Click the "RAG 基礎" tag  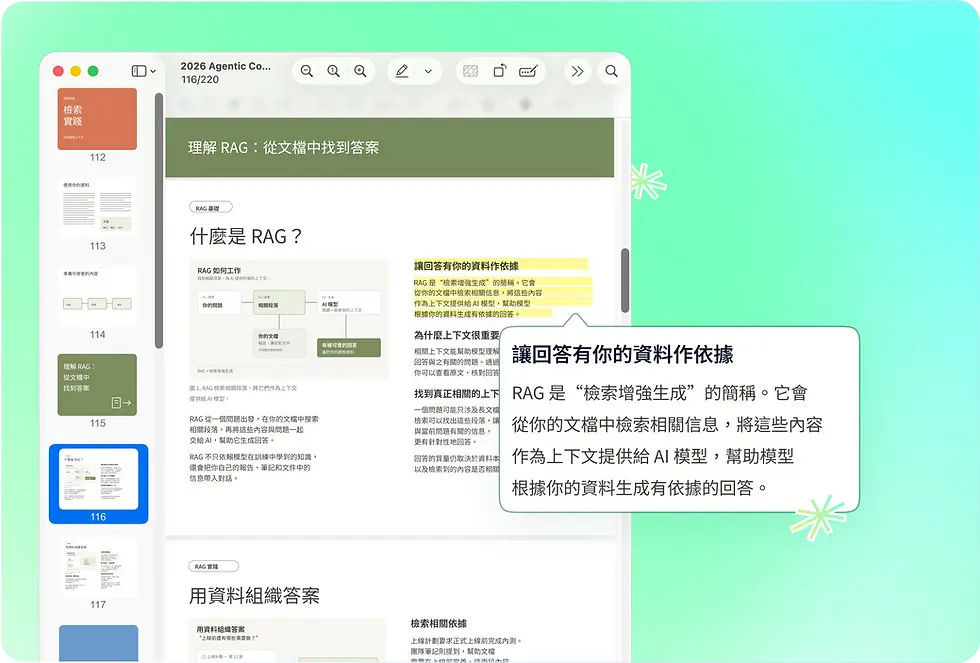[x=211, y=207]
